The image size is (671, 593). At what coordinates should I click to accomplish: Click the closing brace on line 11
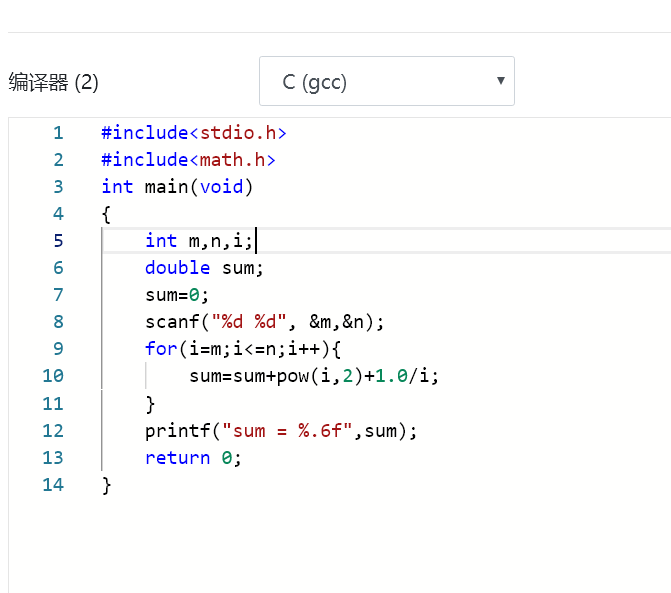pos(150,404)
